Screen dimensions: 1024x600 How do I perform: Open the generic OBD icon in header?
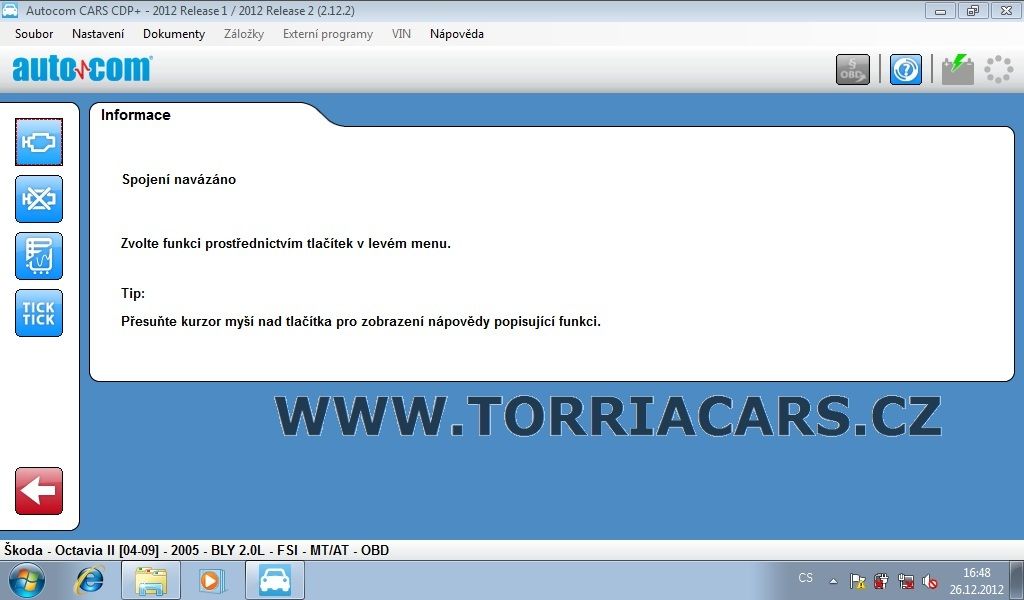click(x=853, y=69)
